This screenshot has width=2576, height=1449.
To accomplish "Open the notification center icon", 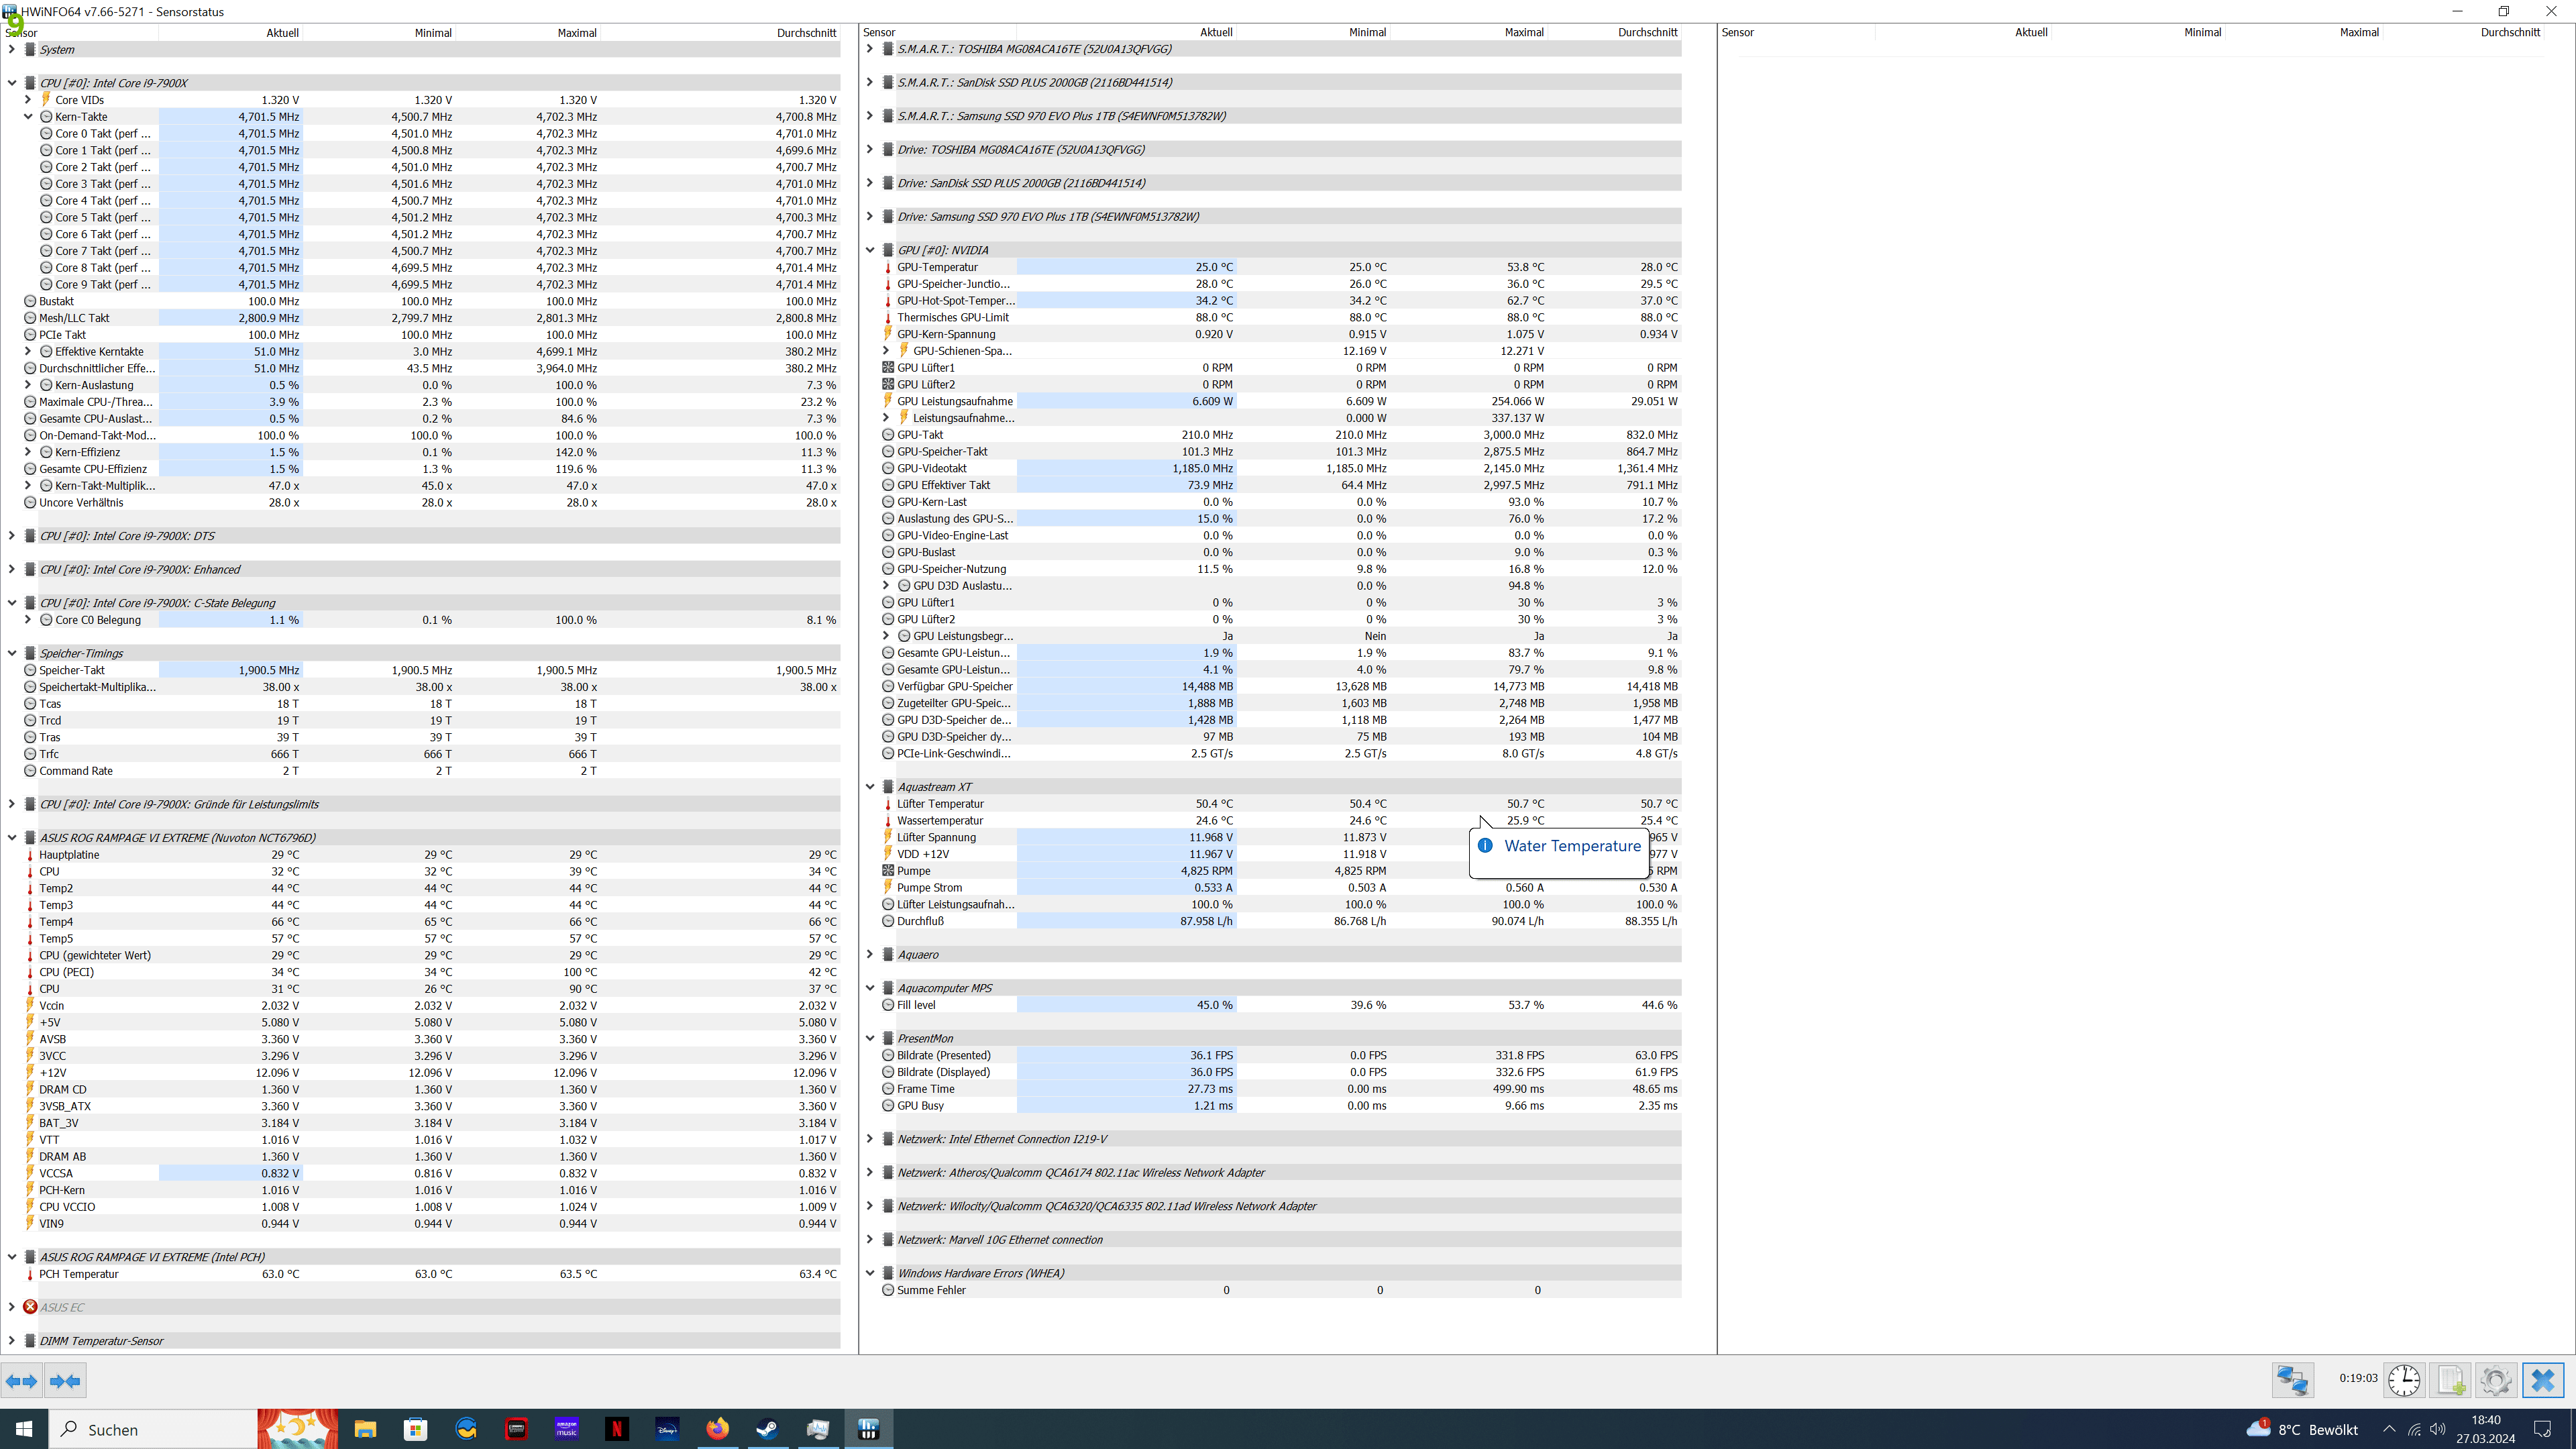I will 2543,1429.
